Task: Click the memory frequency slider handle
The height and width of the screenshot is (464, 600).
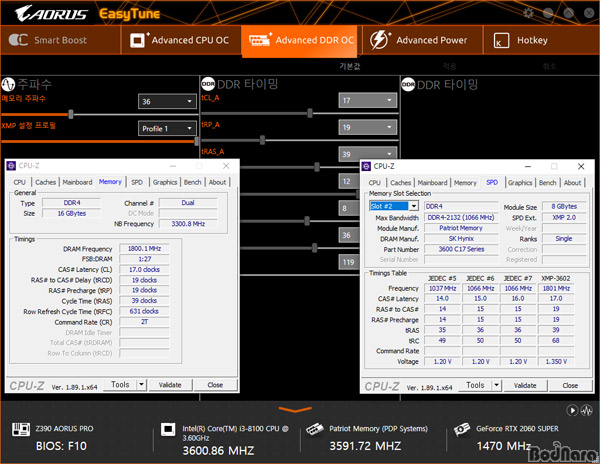Action: pyautogui.click(x=71, y=114)
